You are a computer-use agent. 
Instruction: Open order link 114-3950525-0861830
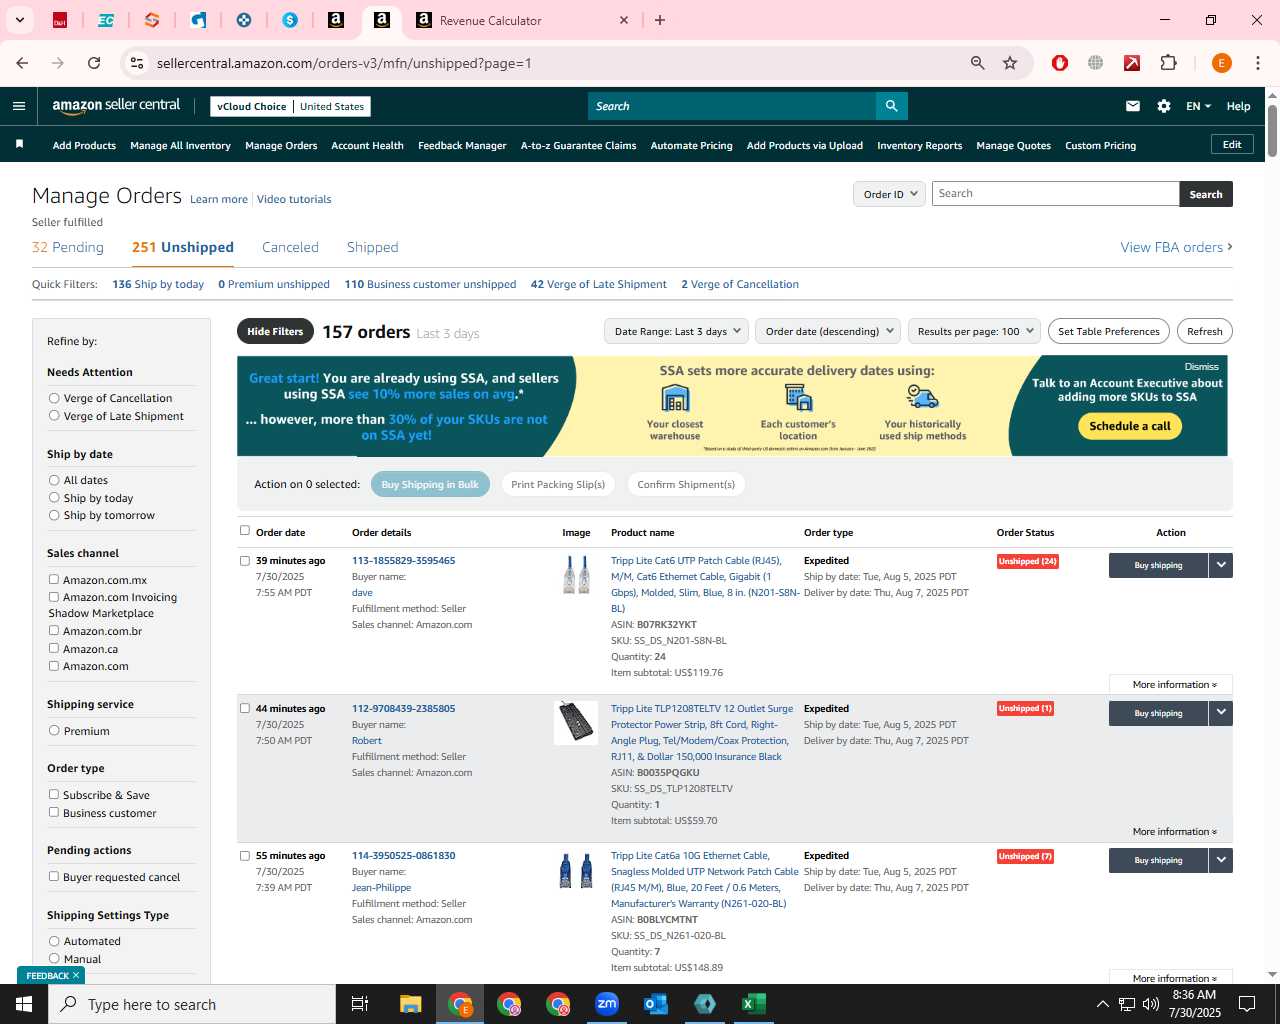click(x=403, y=856)
